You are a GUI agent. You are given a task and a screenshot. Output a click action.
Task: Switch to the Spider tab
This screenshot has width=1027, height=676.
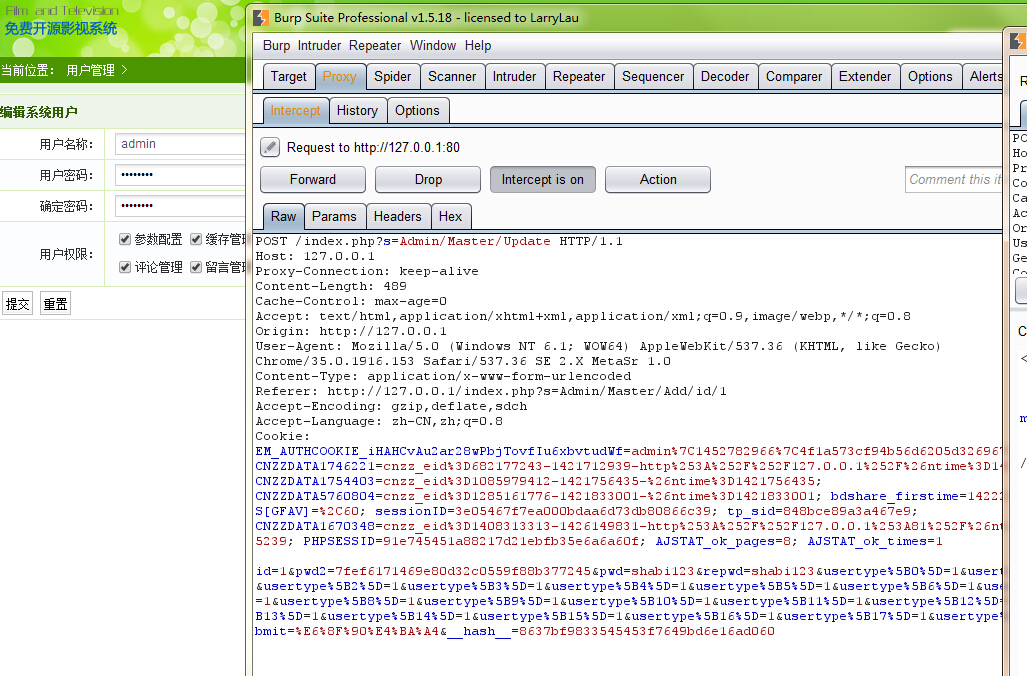[x=392, y=77]
